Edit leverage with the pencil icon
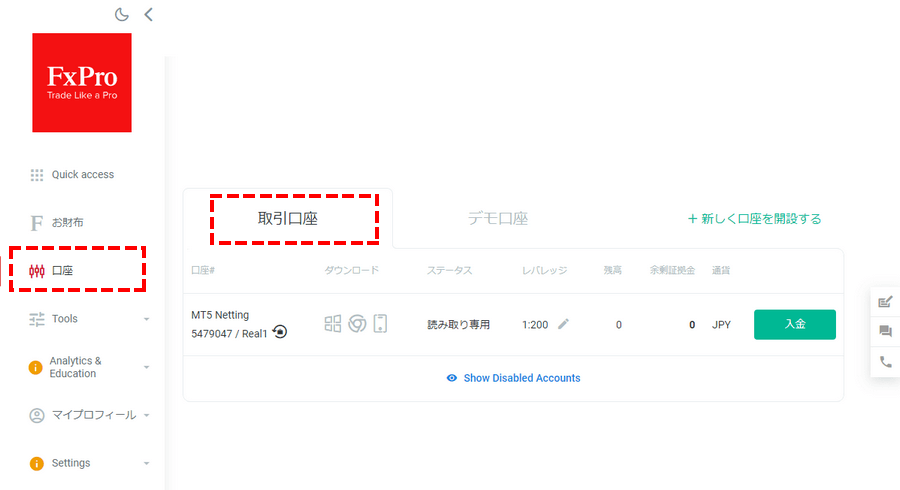Image resolution: width=900 pixels, height=490 pixels. click(564, 324)
